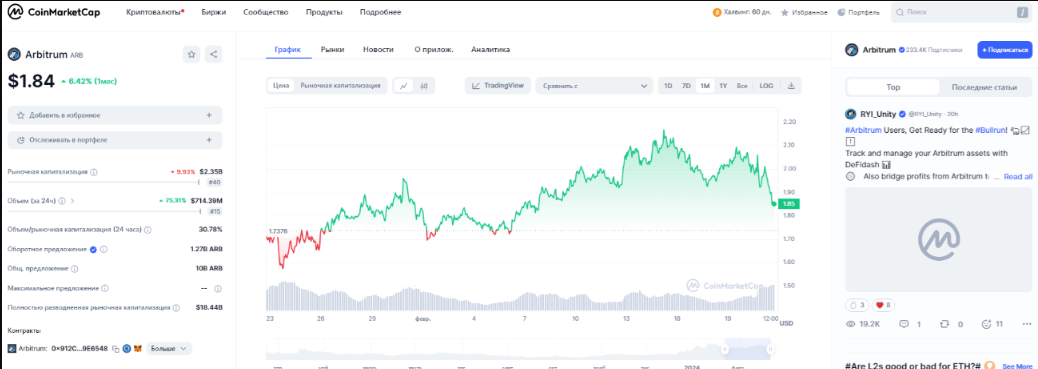Toggle the LOG scale option
Screen dimensions: 1038x369
point(766,85)
